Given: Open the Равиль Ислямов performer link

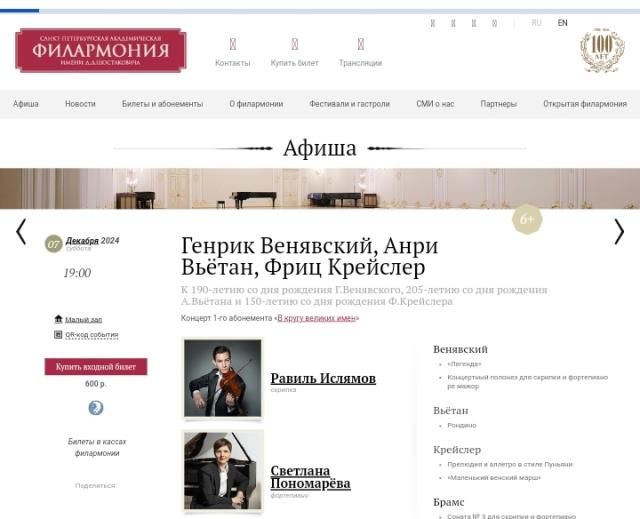Looking at the screenshot, I should (x=323, y=378).
